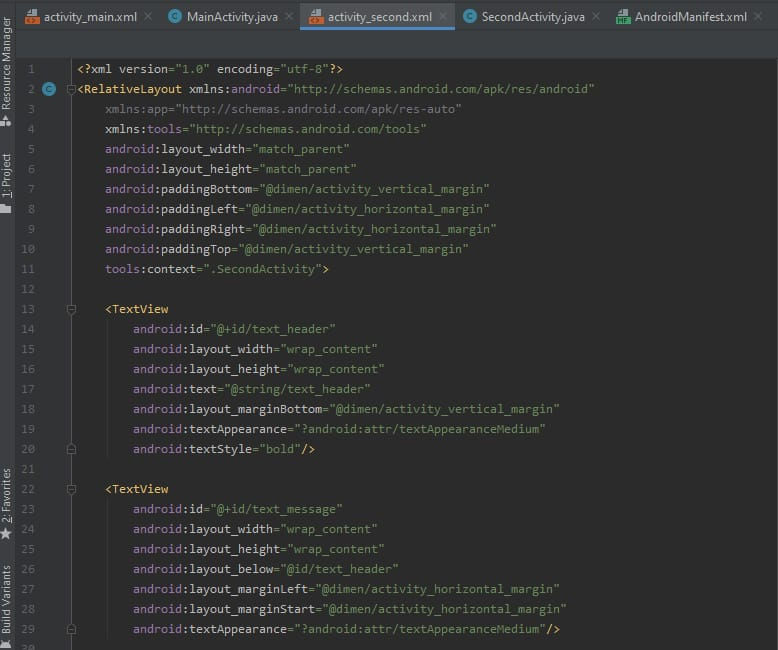Click line number 12 in the gutter

tap(28, 289)
